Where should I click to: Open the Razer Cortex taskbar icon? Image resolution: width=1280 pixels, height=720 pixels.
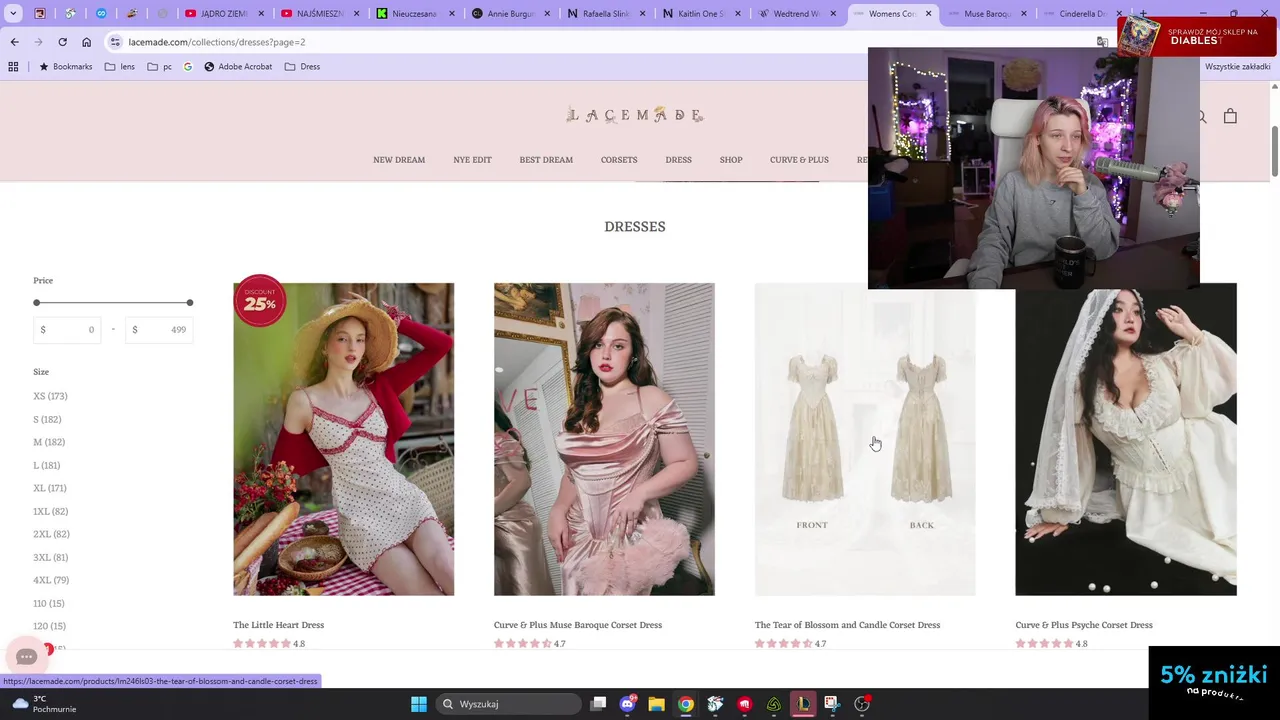point(774,704)
